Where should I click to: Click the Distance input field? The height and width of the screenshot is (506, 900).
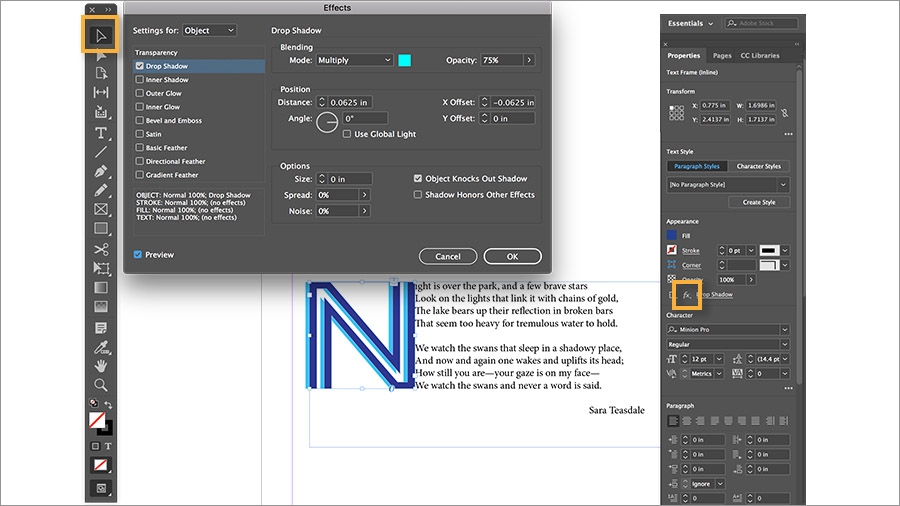click(350, 102)
